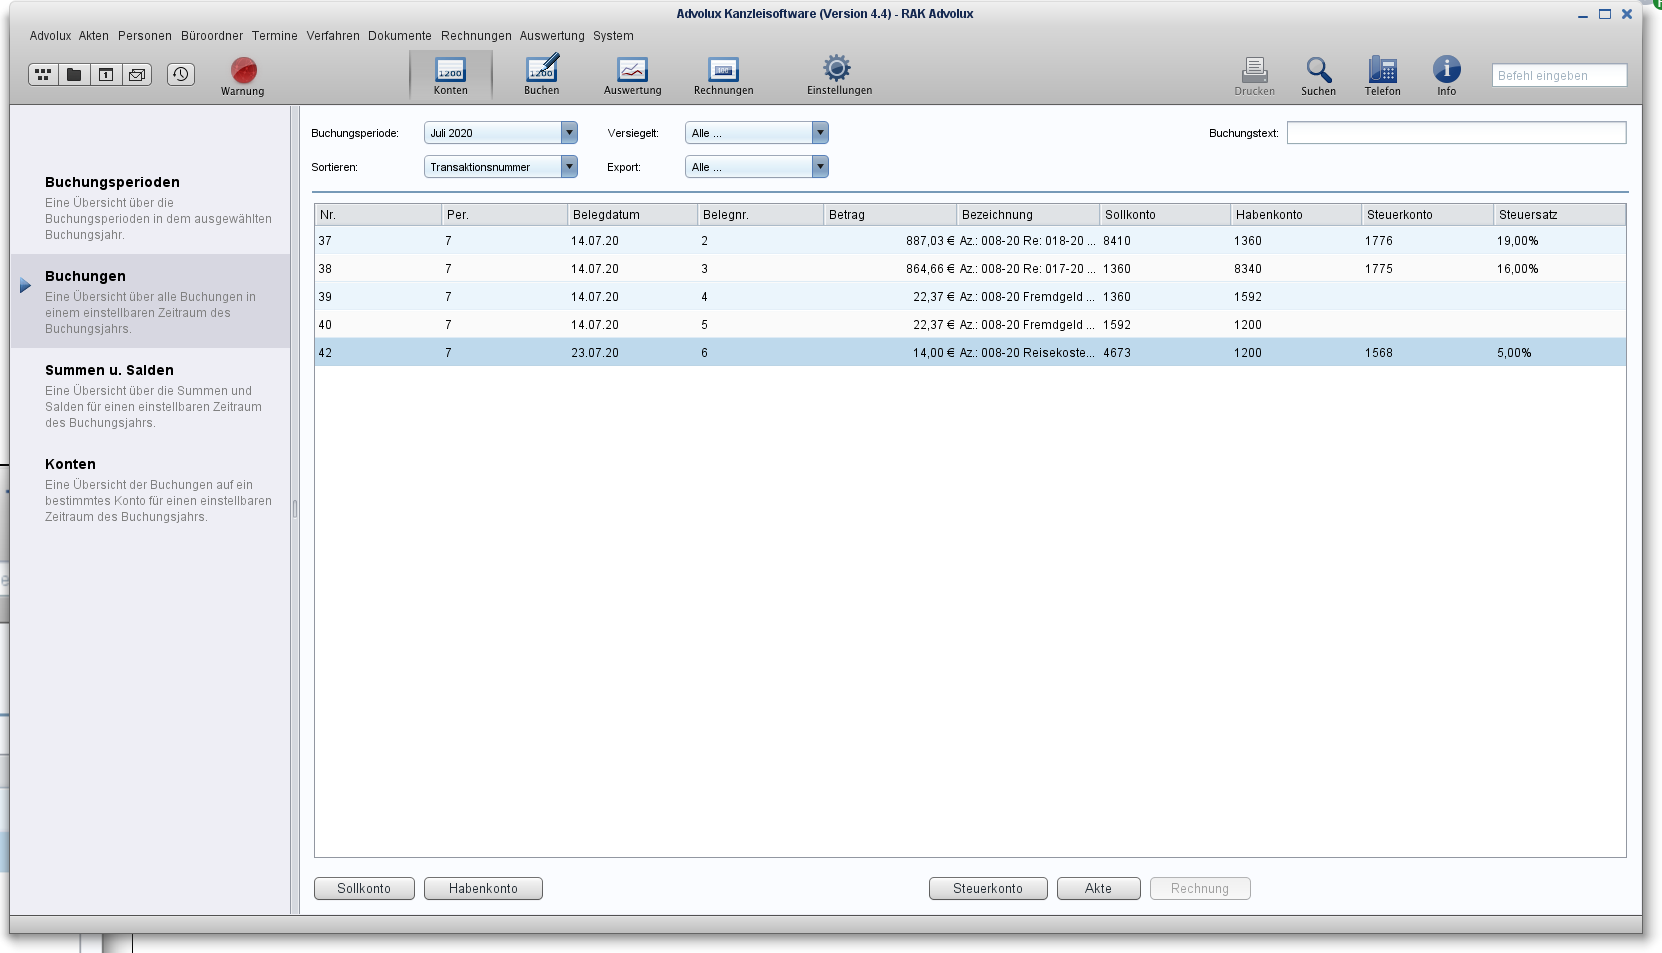1662x953 pixels.
Task: Open the Buchen toolbar icon
Action: coord(542,76)
